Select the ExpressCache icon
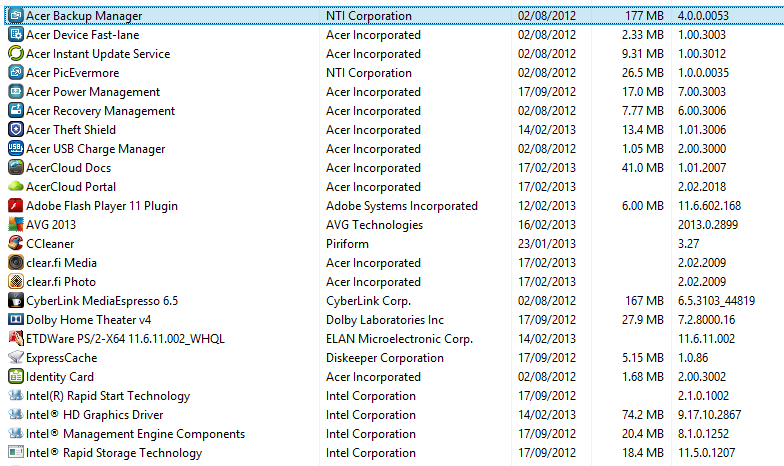Viewport: 784px width, 466px height. 16,358
